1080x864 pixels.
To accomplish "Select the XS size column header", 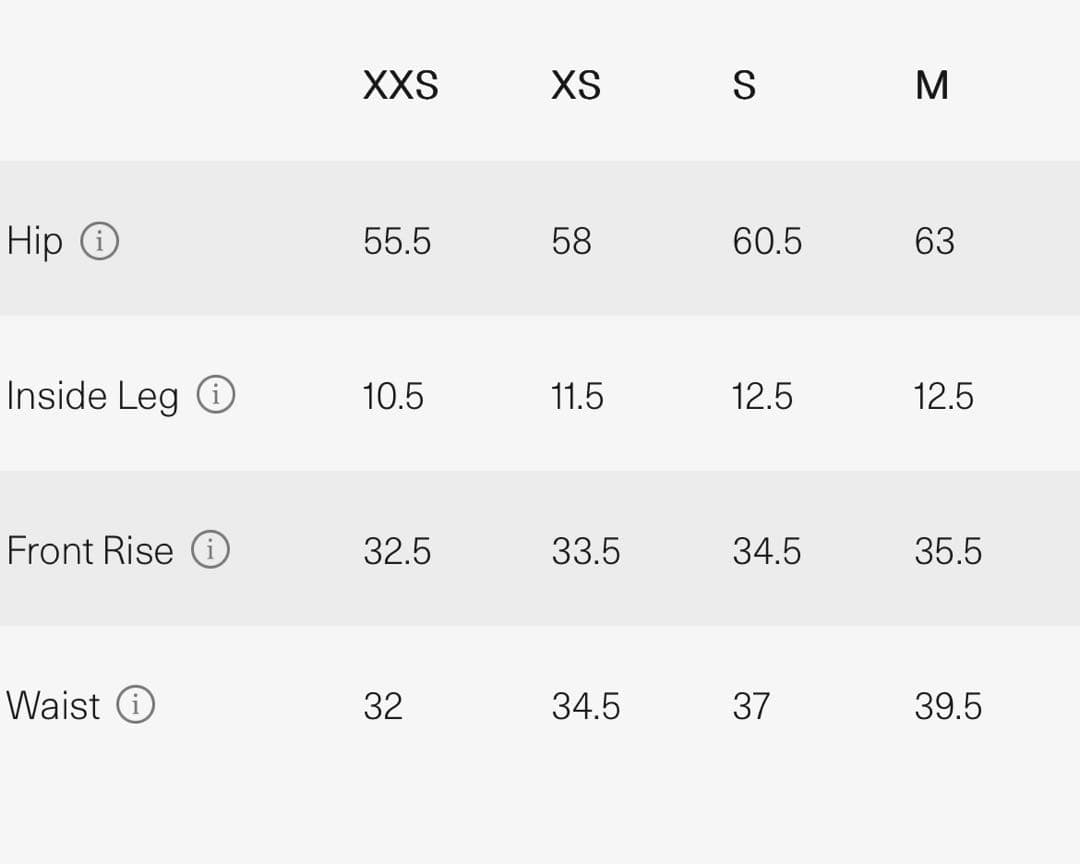I will (576, 86).
